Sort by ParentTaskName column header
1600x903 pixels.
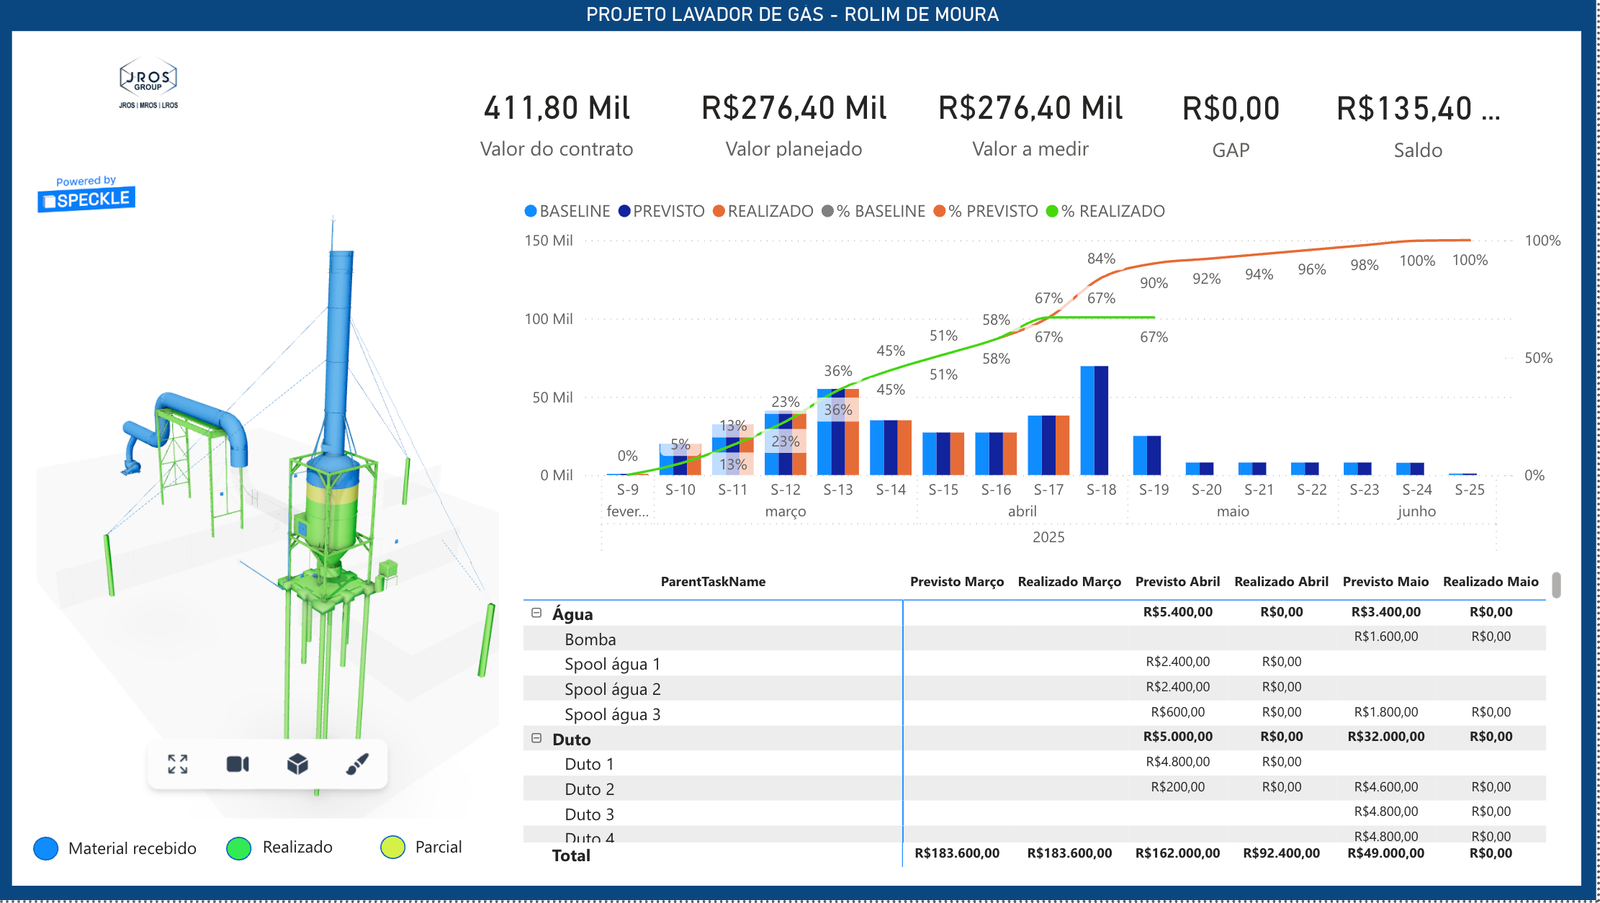click(x=713, y=581)
